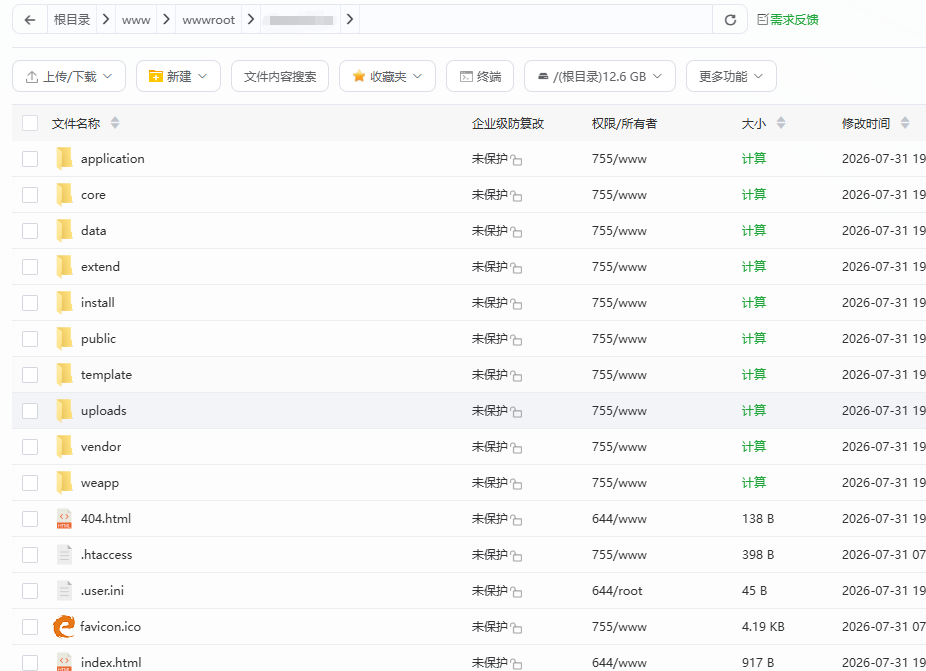Calculate size of data folder
Image resolution: width=926 pixels, height=671 pixels.
(754, 230)
